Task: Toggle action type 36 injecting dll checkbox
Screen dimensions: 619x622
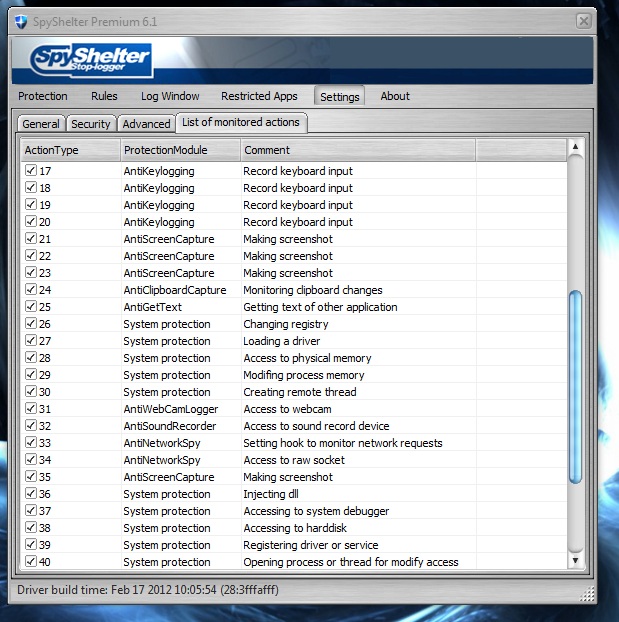Action: pyautogui.click(x=31, y=494)
